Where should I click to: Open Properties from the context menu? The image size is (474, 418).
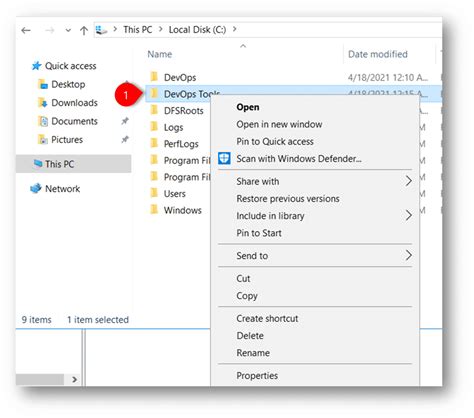click(x=257, y=376)
